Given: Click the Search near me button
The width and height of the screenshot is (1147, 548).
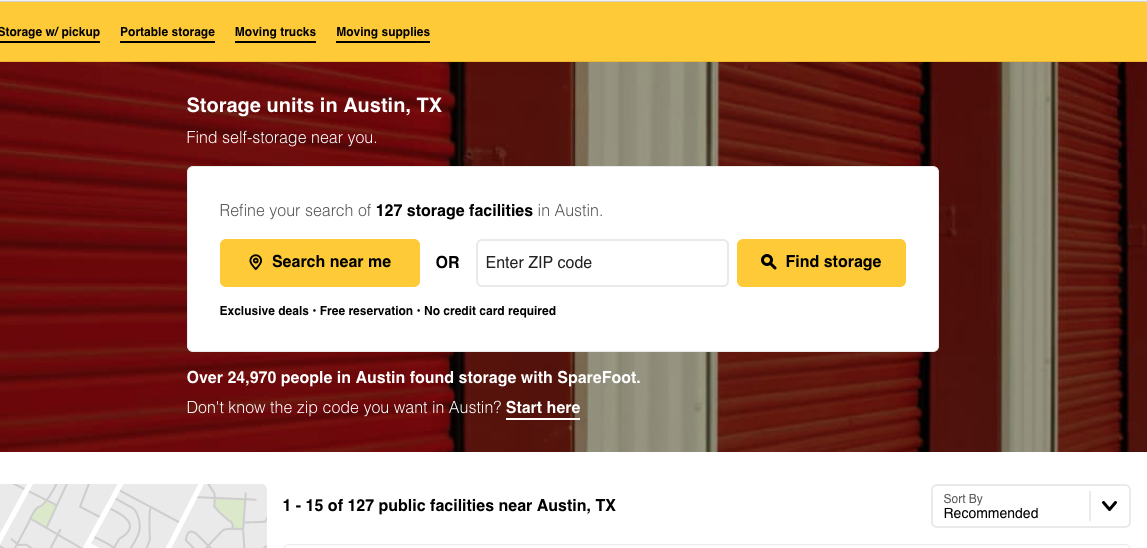Looking at the screenshot, I should (x=320, y=263).
